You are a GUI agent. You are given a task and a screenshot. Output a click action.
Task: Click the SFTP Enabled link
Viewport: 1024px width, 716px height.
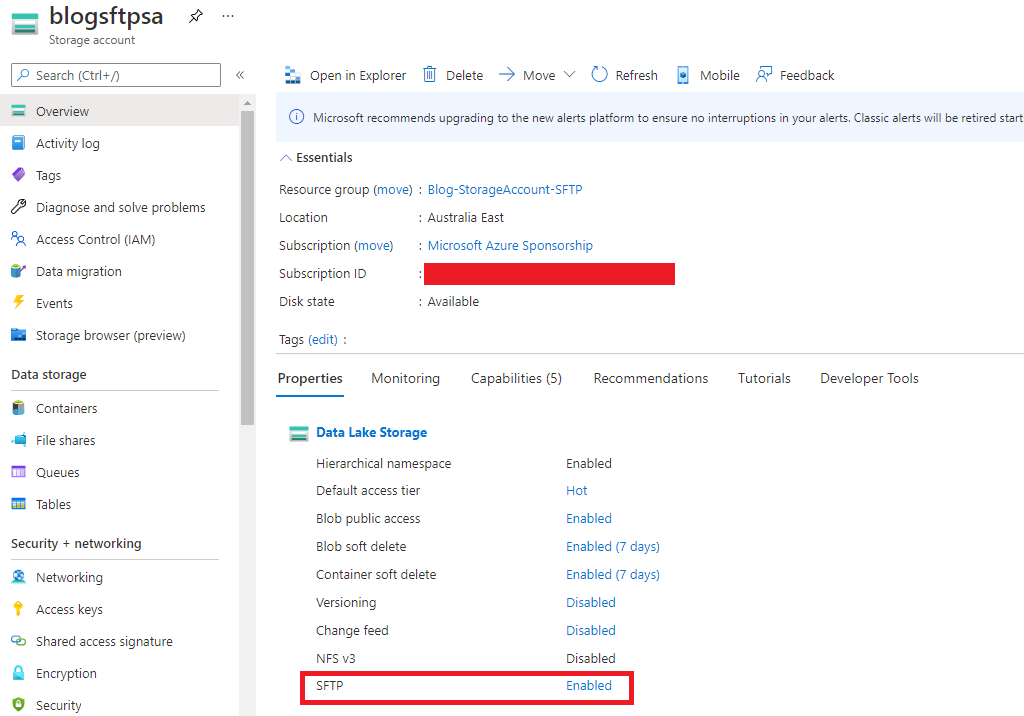[x=589, y=686]
